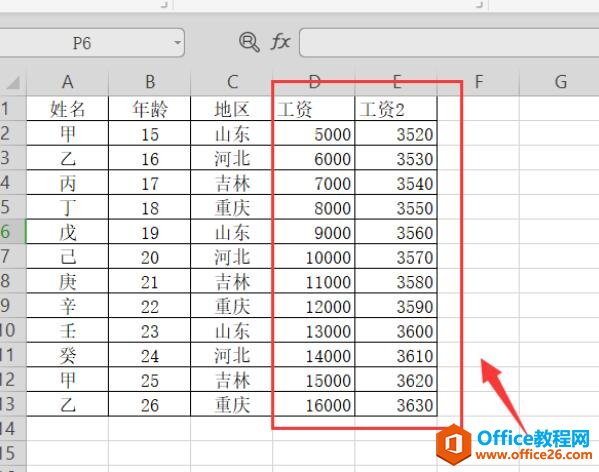Click the name cell '壬'
599x472 pixels.
click(68, 330)
